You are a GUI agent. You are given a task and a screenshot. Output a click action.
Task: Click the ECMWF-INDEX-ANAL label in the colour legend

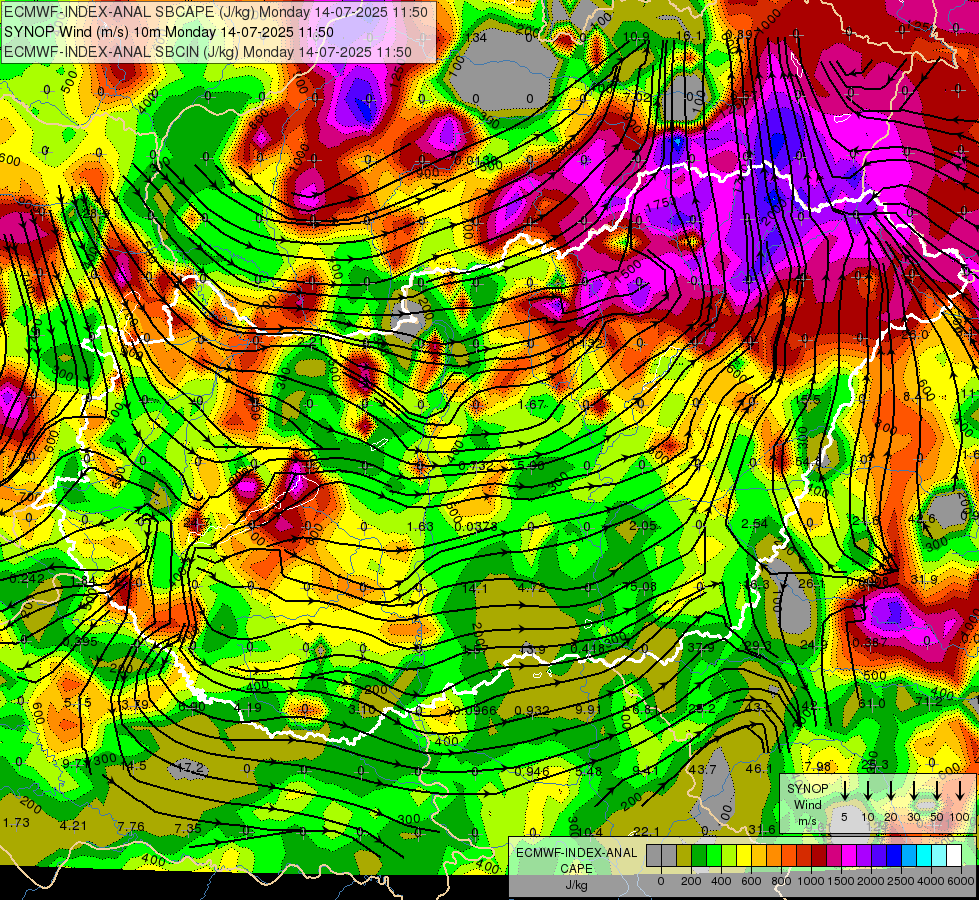[576, 853]
